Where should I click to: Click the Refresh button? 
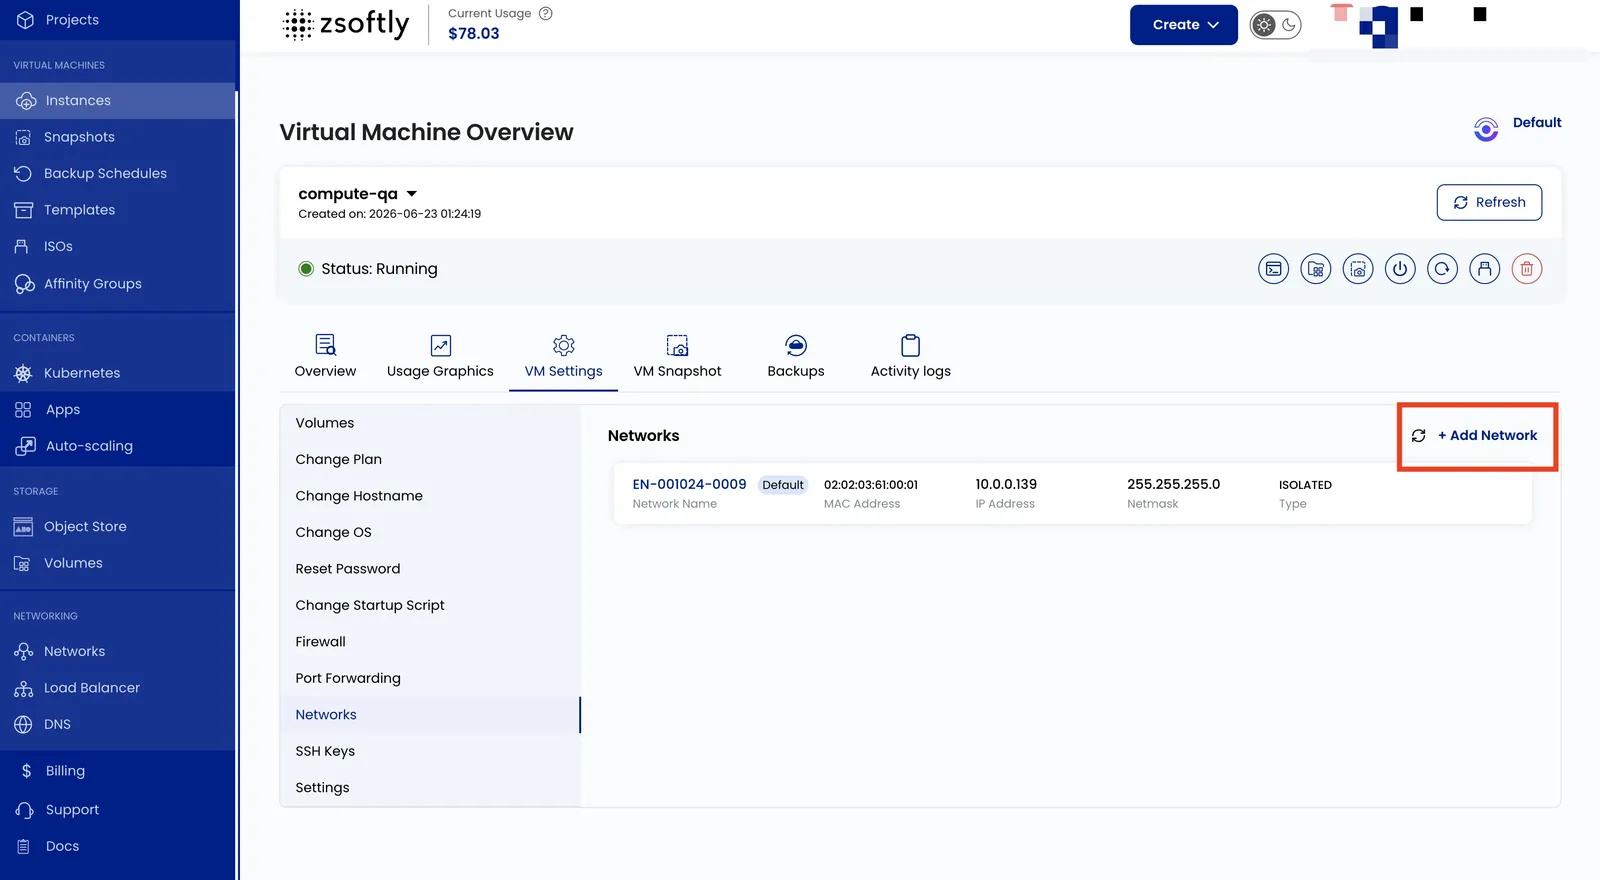[x=1489, y=202]
